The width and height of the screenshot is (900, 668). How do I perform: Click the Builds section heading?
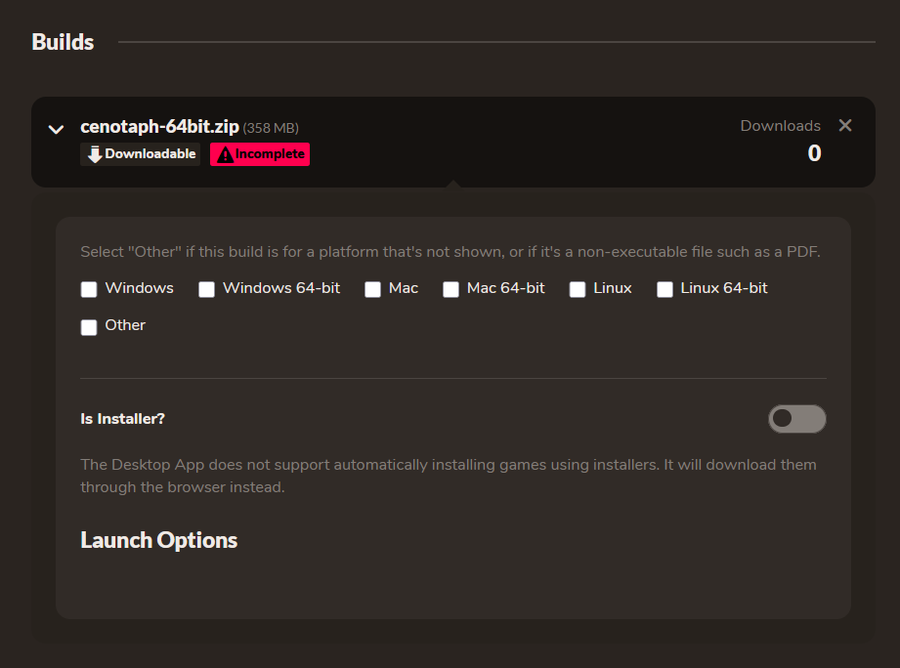(x=63, y=42)
